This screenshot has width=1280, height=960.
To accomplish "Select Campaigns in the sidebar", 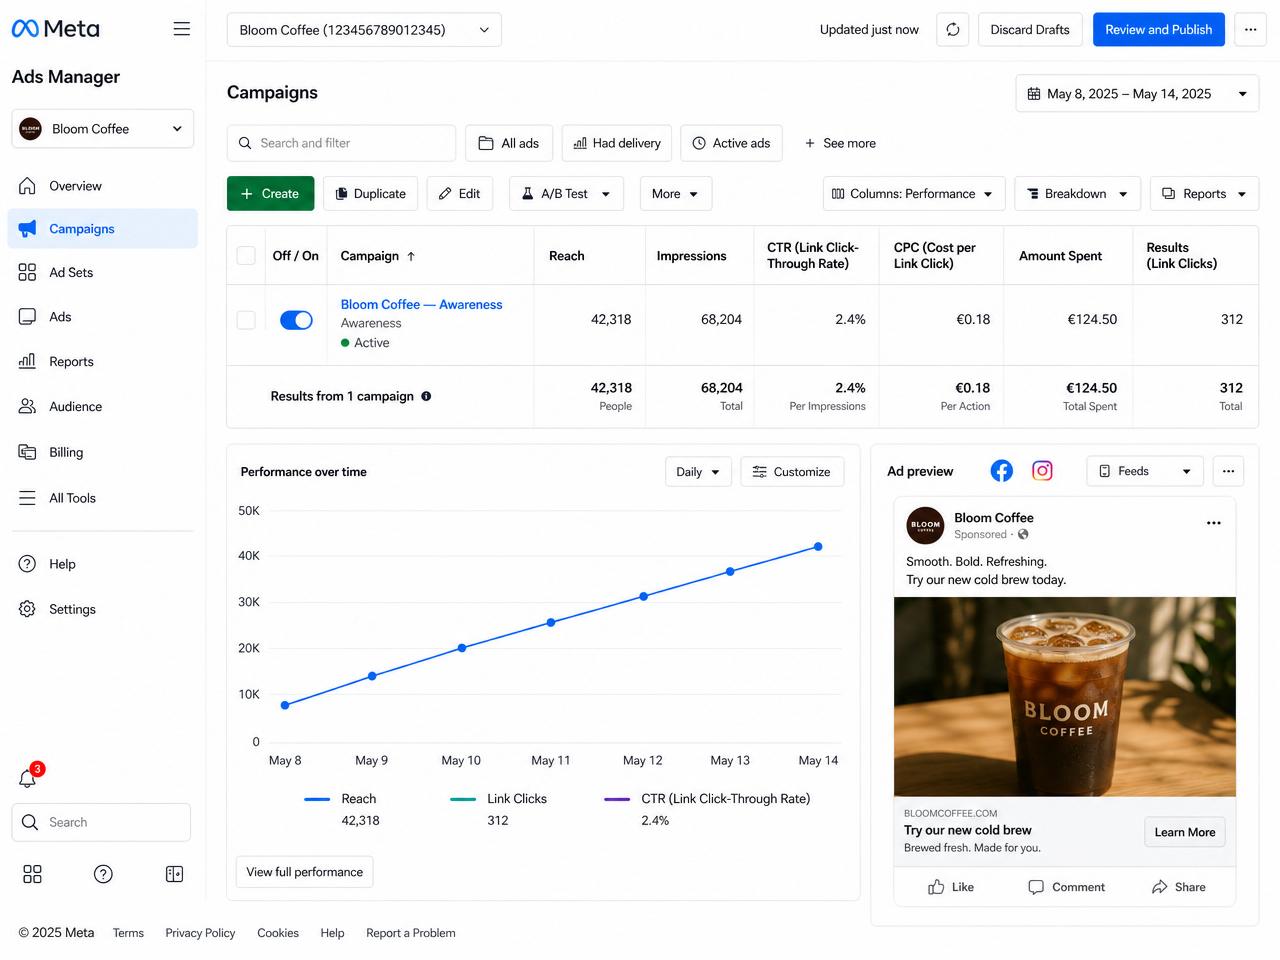I will click(x=102, y=229).
